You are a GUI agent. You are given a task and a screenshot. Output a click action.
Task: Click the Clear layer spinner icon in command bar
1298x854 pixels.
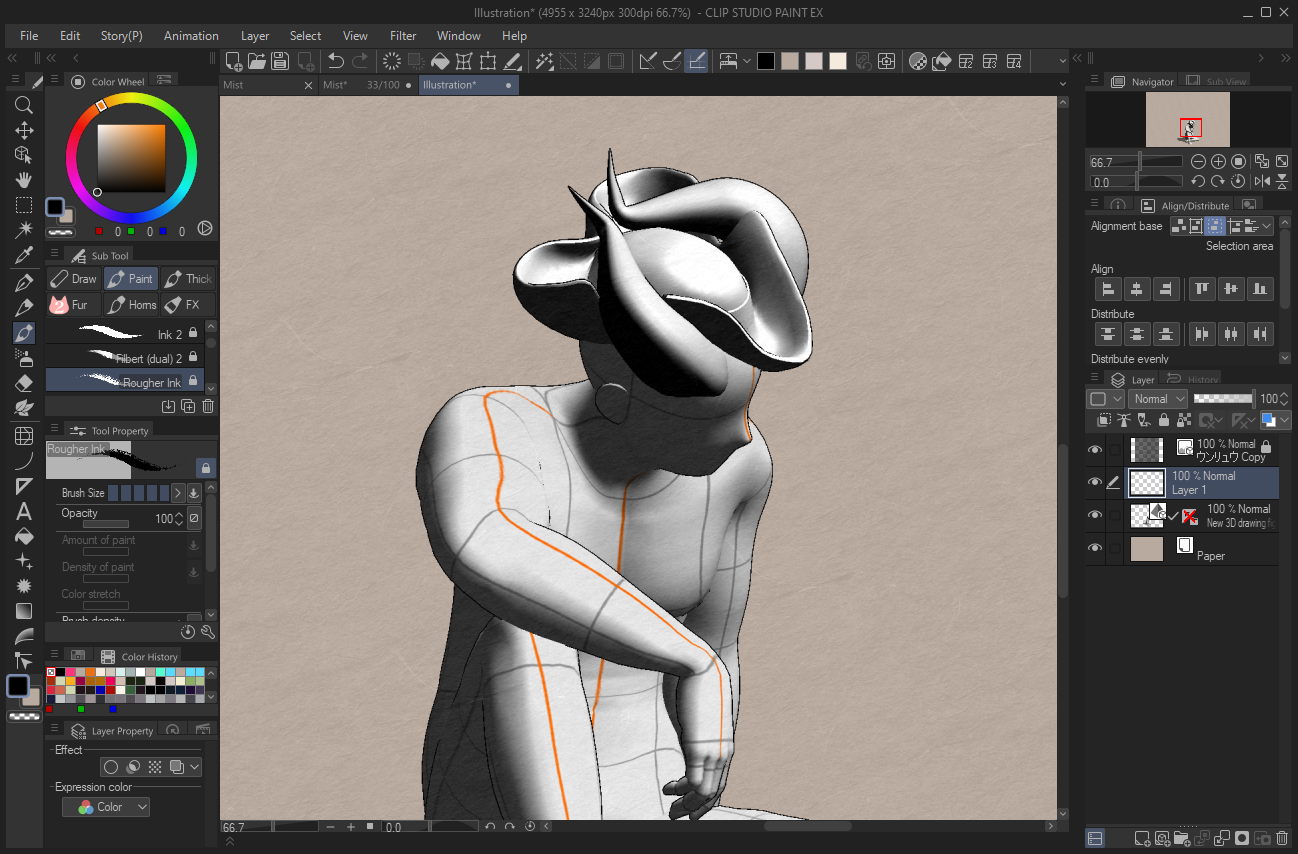coord(391,61)
